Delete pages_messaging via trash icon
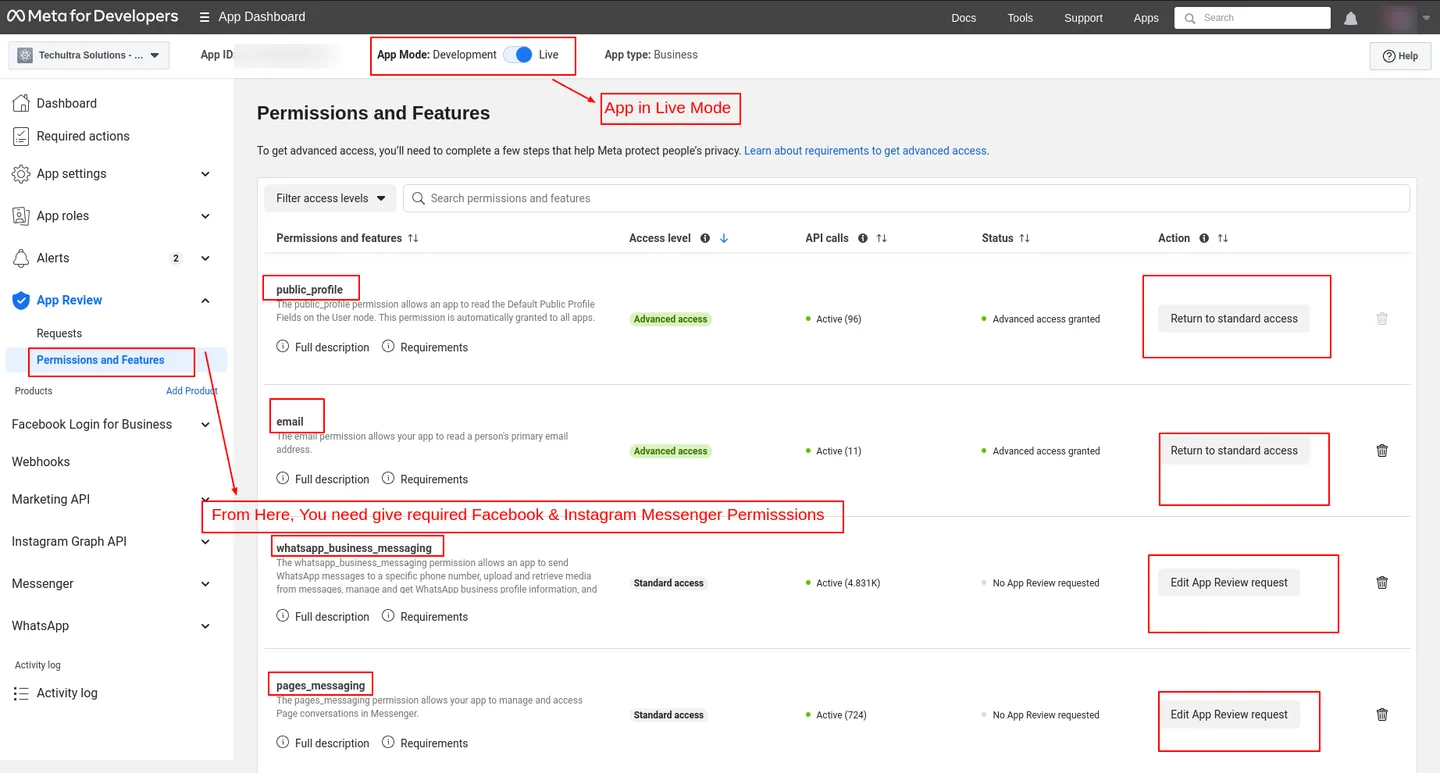Image resolution: width=1440 pixels, height=773 pixels. (1382, 715)
